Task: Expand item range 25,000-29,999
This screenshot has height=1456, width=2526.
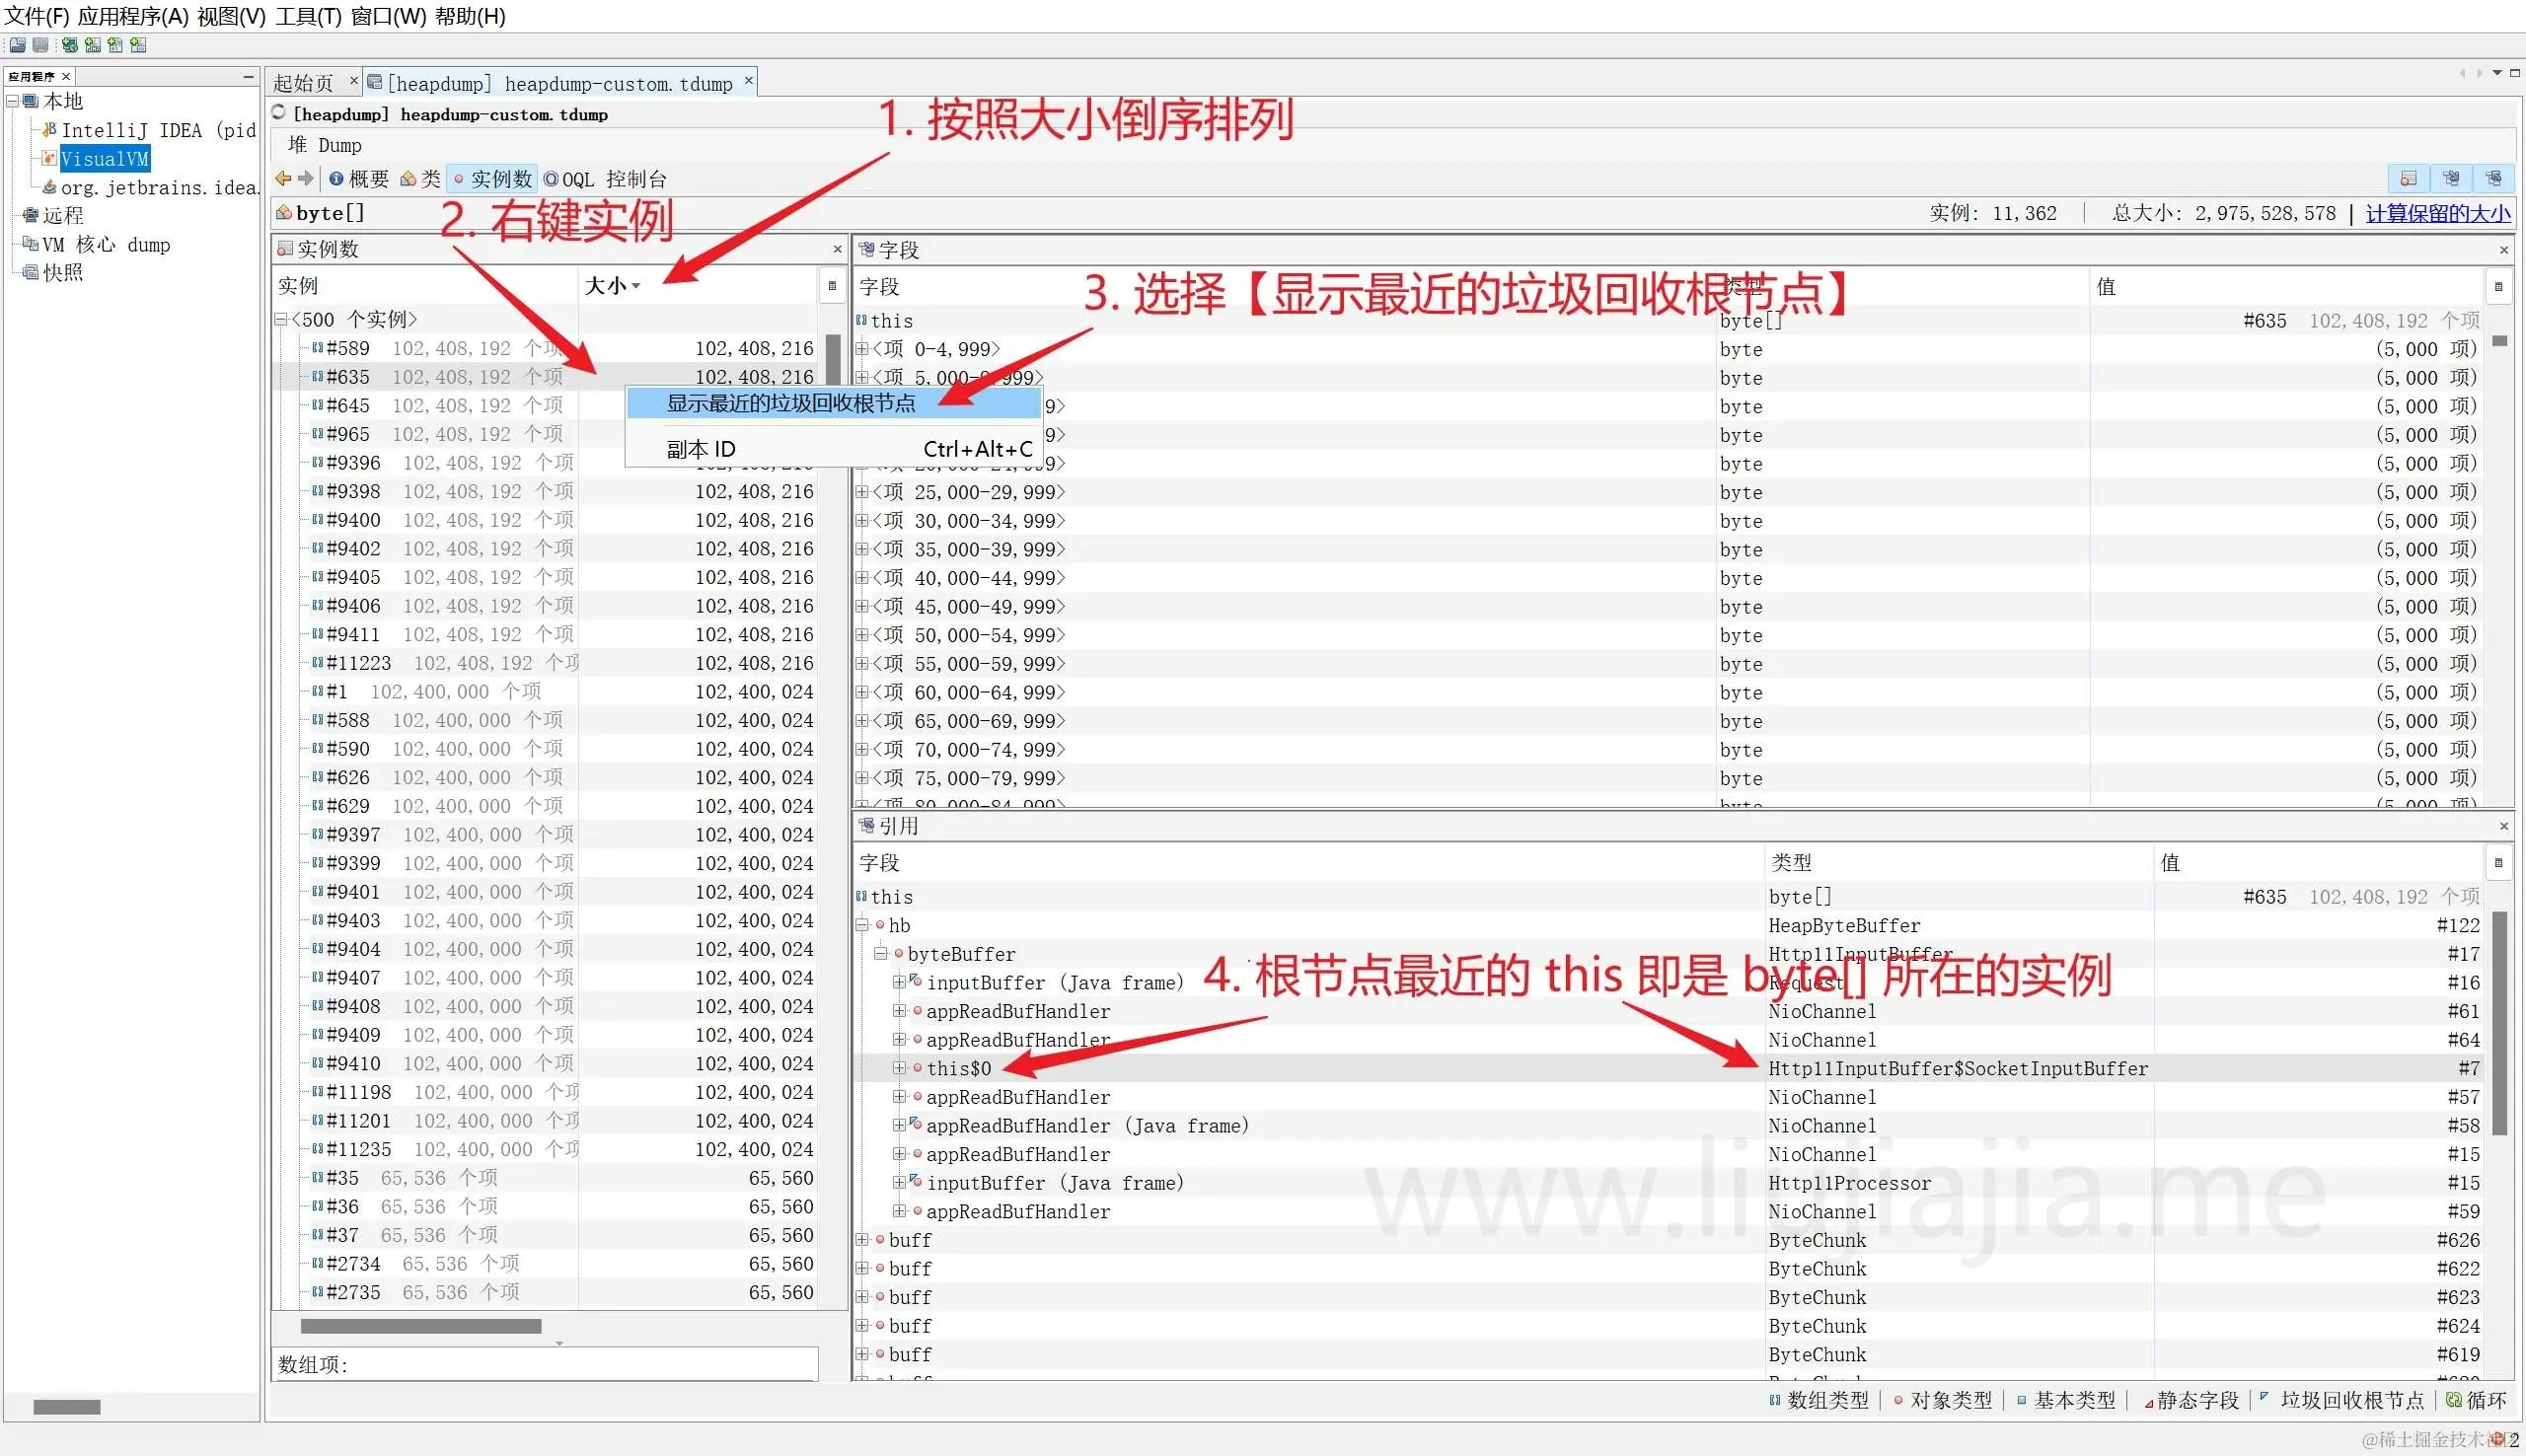Action: [x=862, y=492]
